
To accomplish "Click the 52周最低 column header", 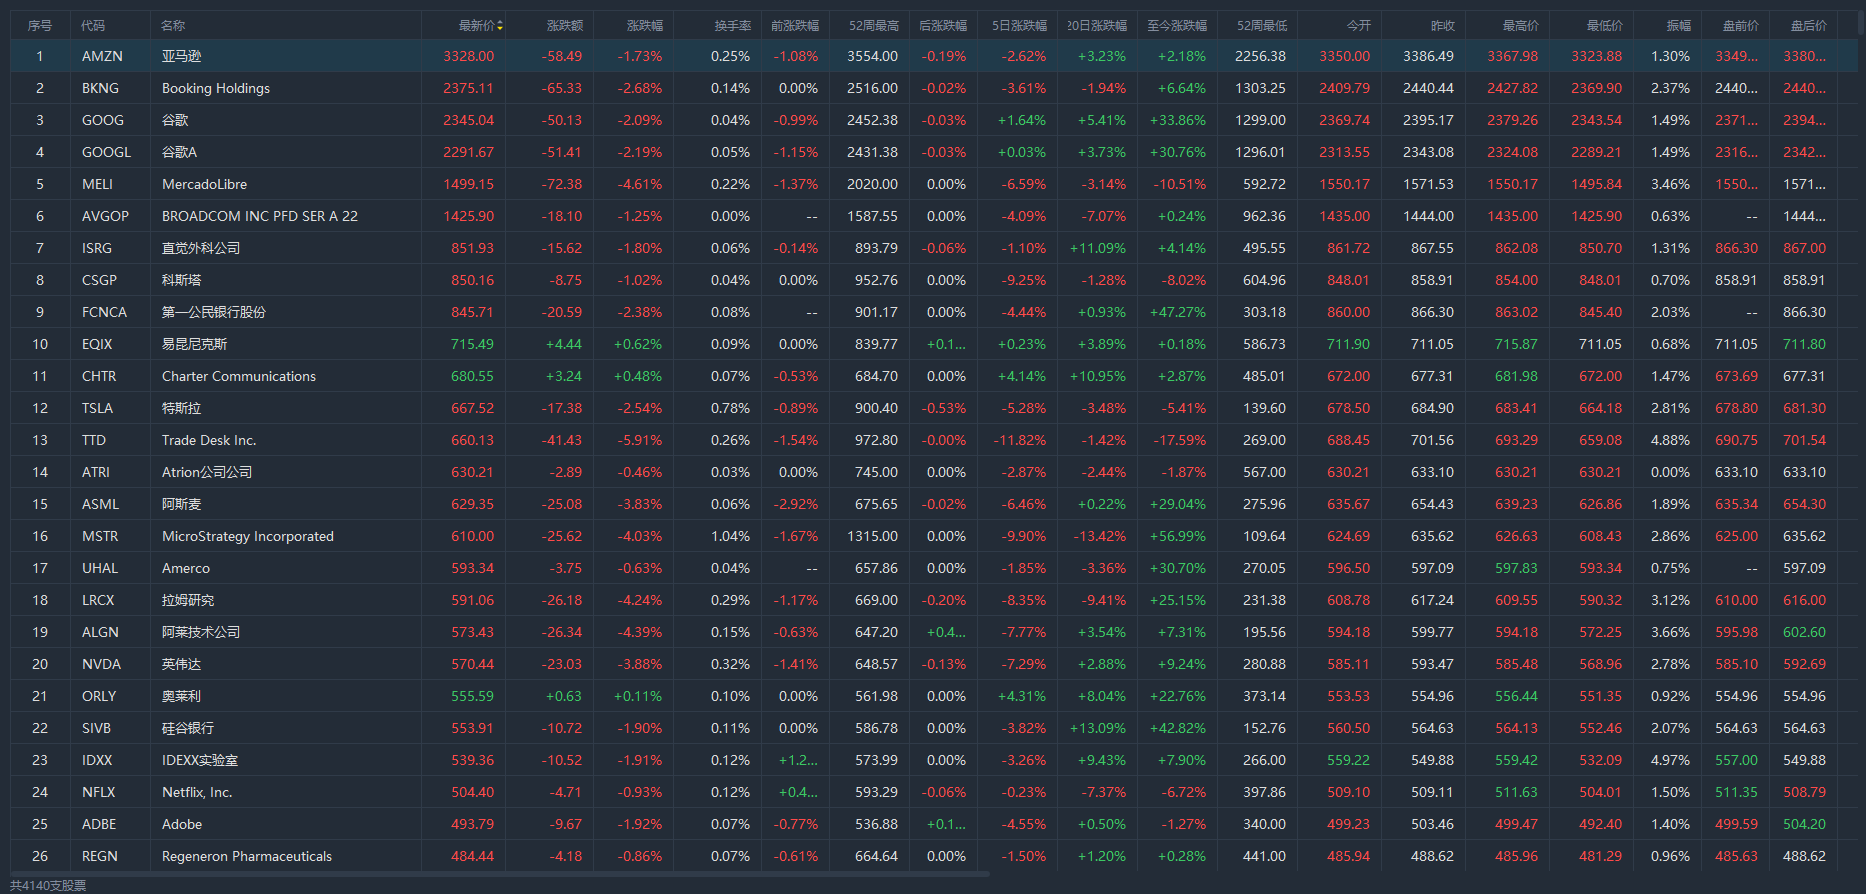I will pos(1262,26).
